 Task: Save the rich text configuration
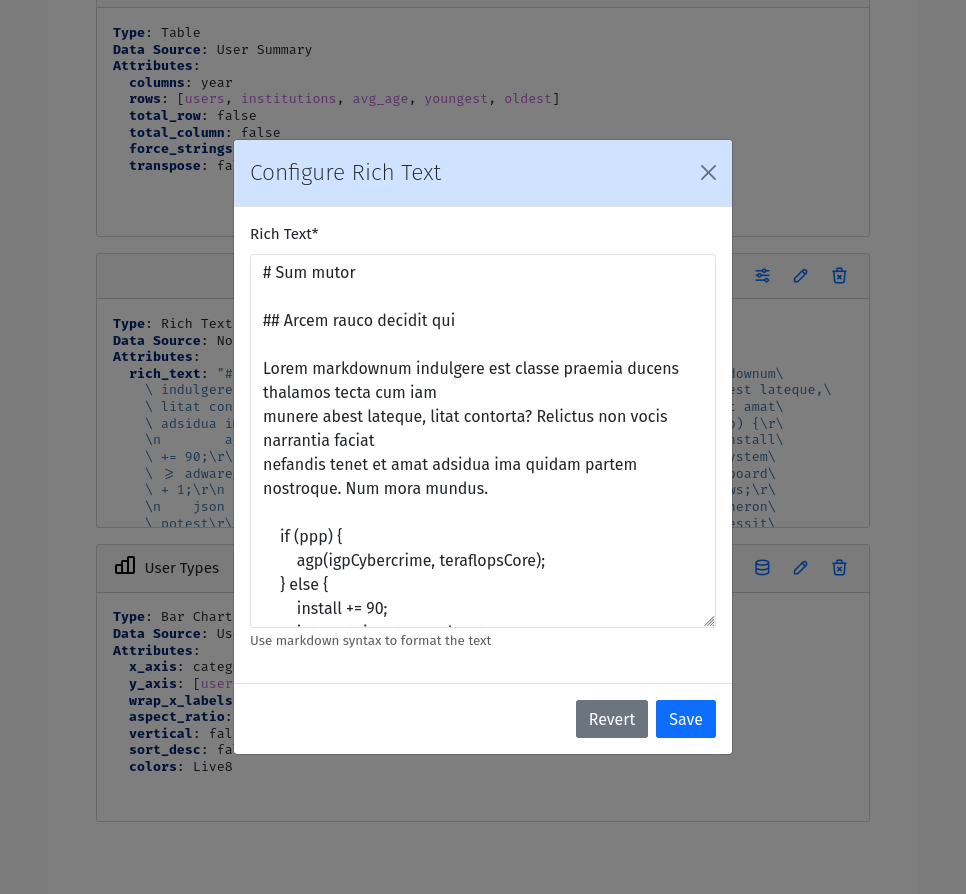[686, 719]
